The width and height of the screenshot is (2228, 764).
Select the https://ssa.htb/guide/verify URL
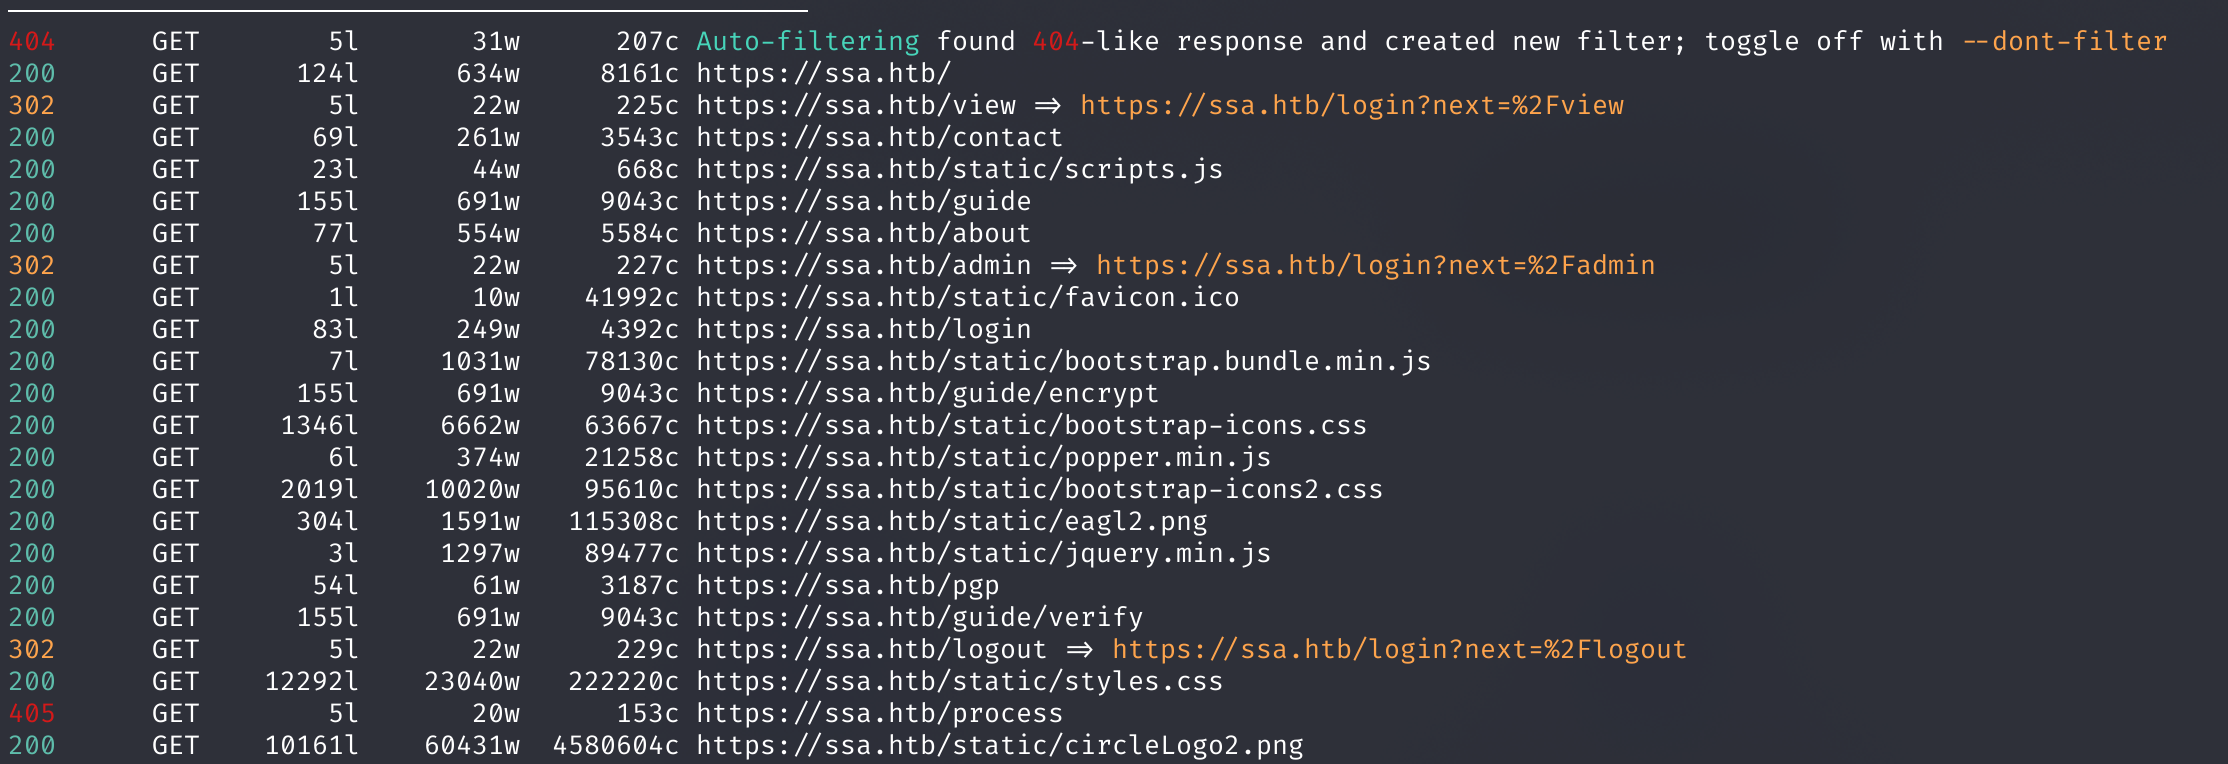tap(920, 618)
